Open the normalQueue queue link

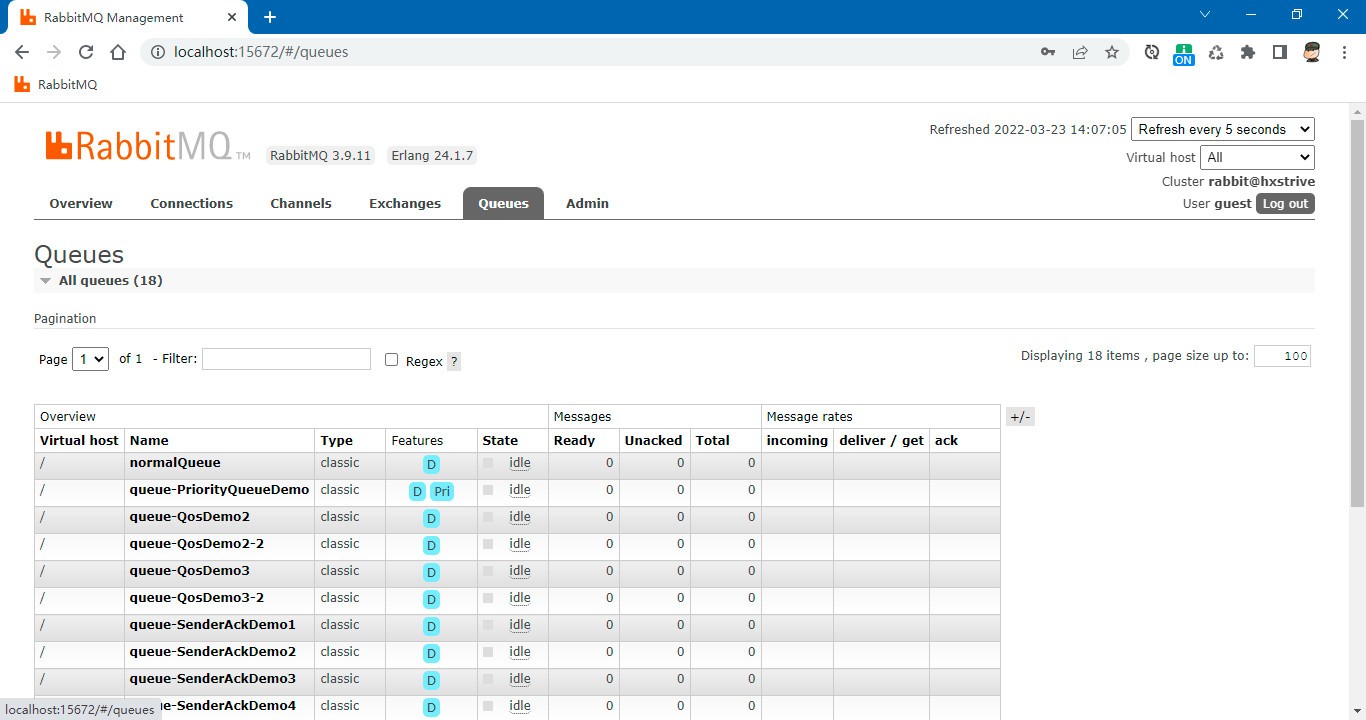pos(175,463)
